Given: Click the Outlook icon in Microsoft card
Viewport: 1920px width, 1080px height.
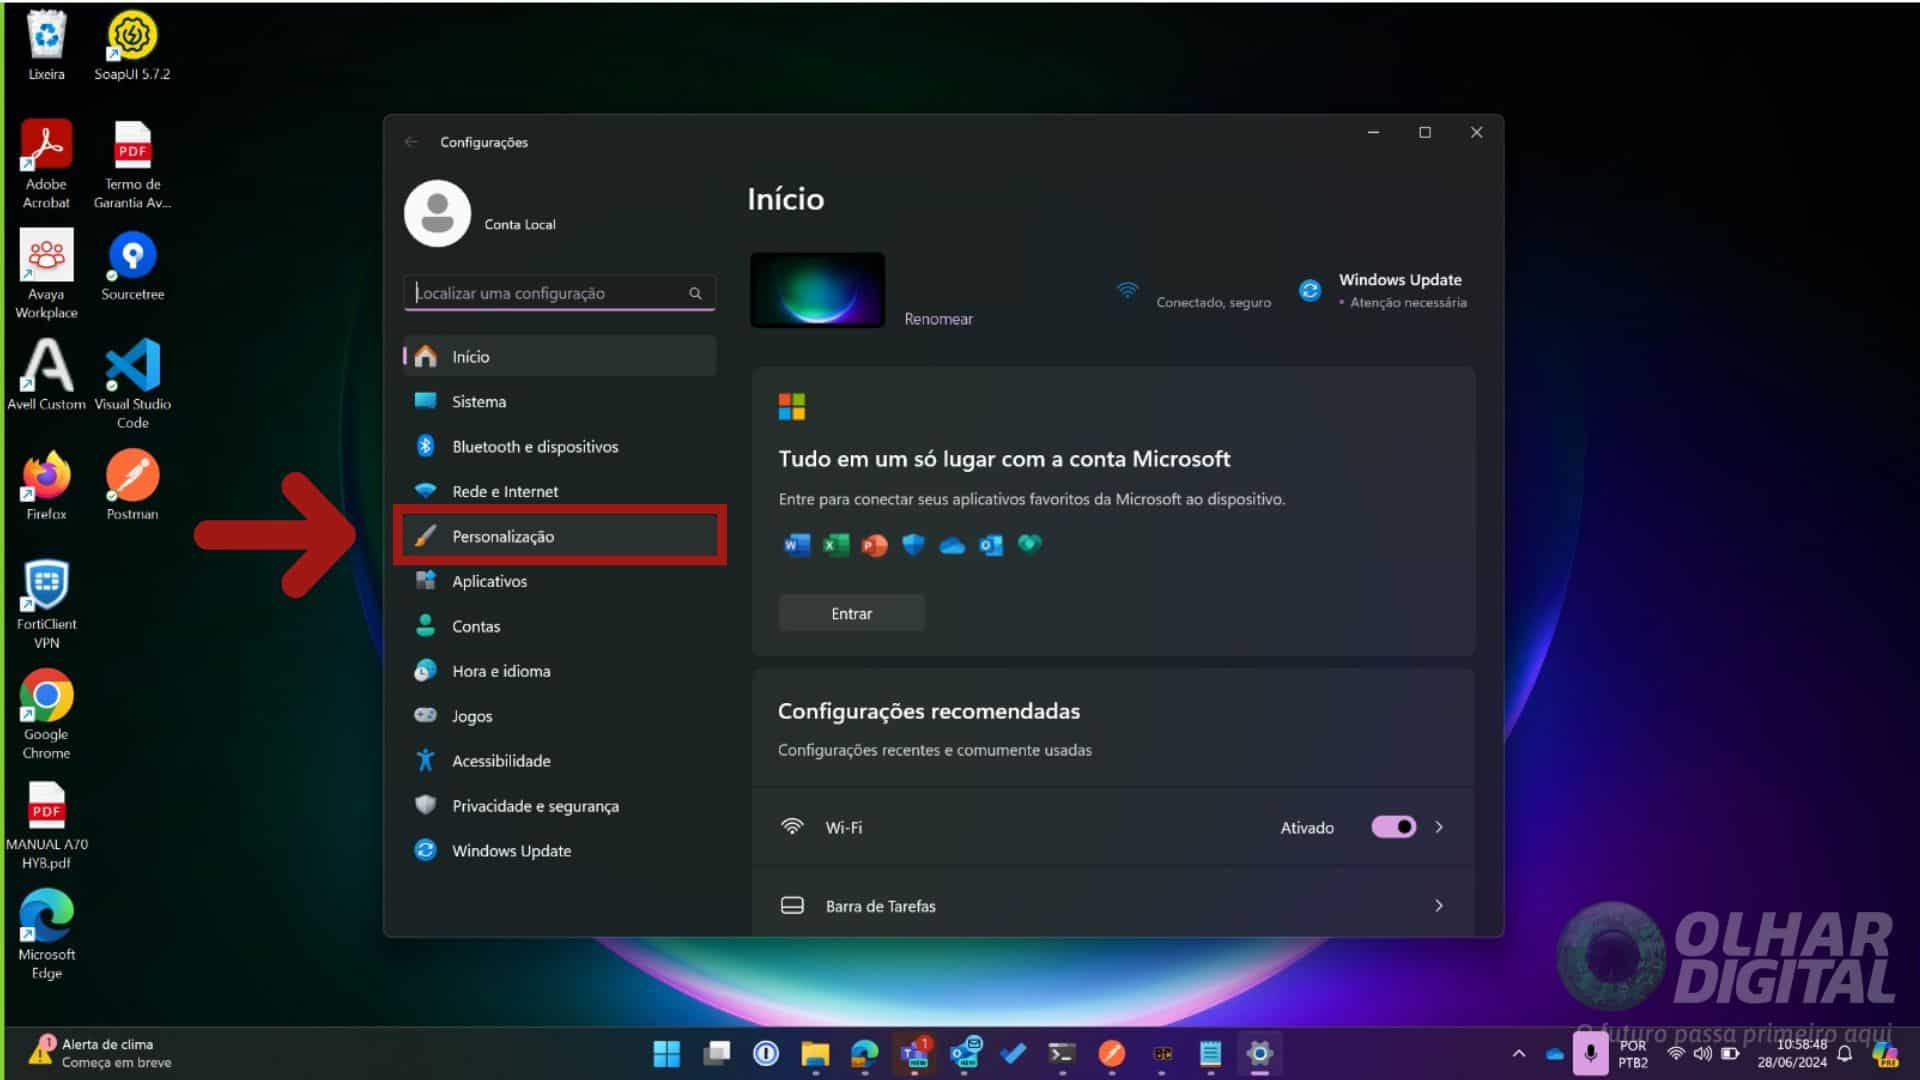Looking at the screenshot, I should [x=991, y=545].
